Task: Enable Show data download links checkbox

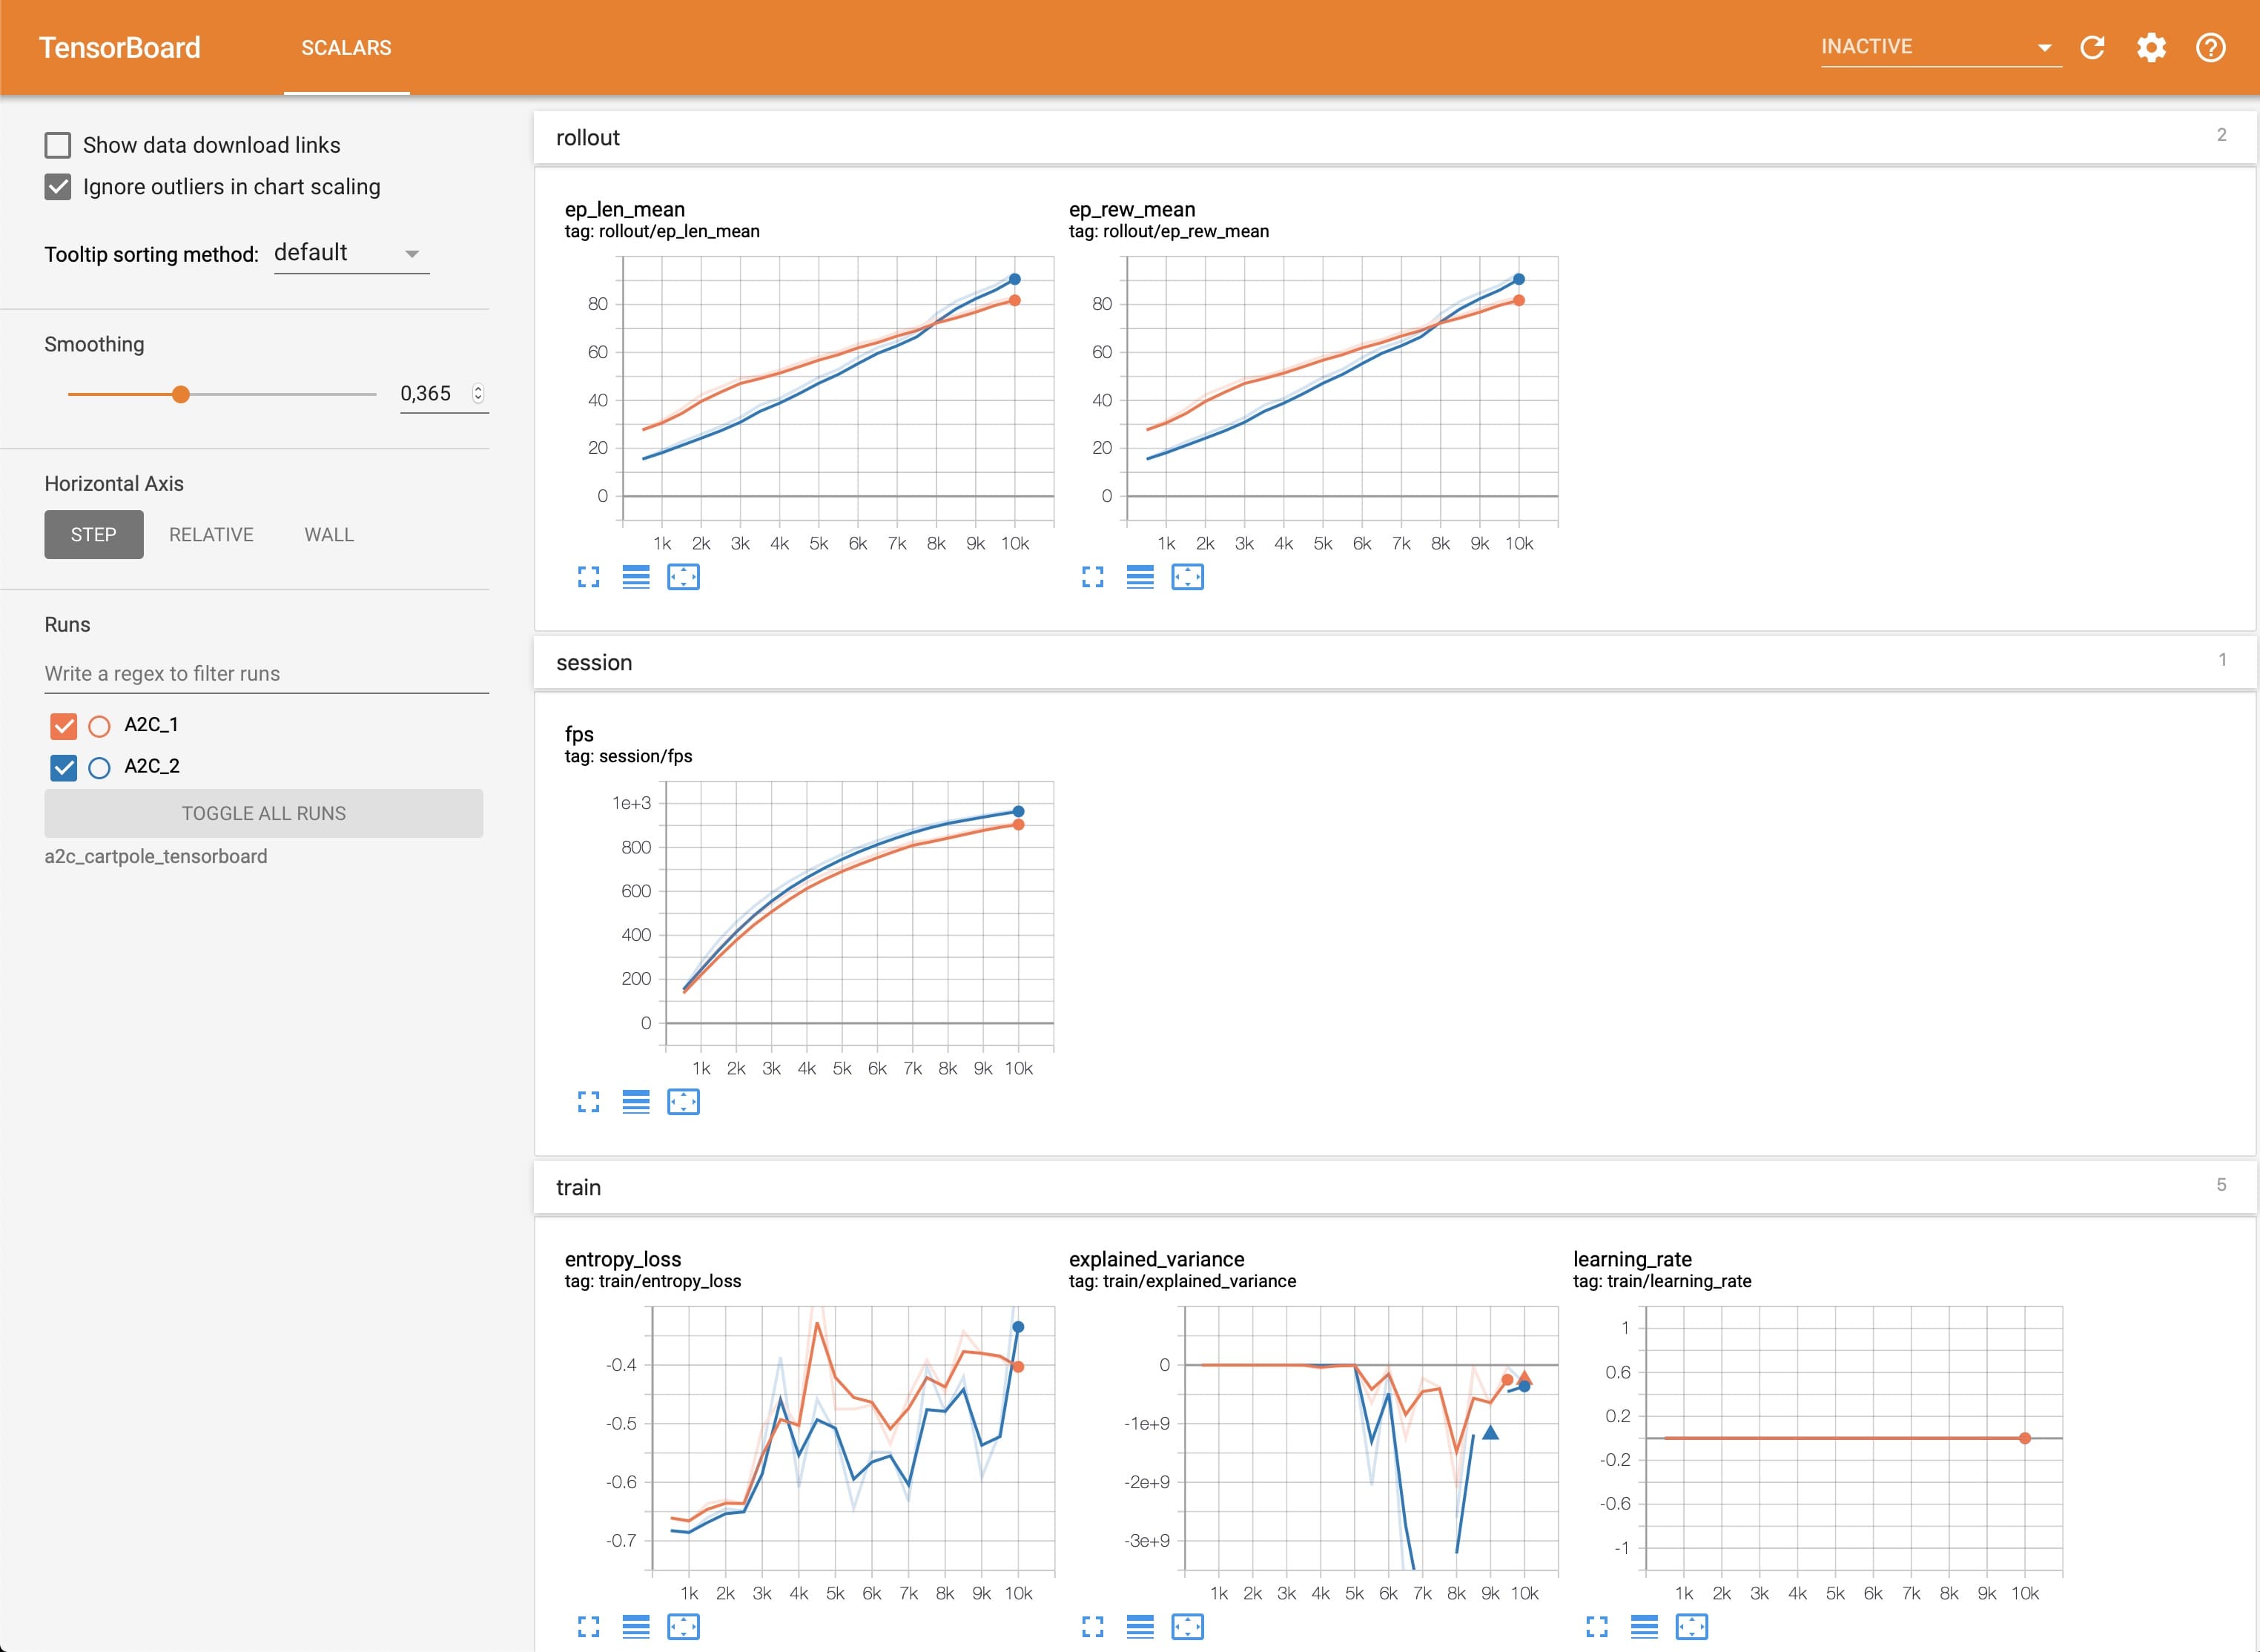Action: tap(58, 145)
